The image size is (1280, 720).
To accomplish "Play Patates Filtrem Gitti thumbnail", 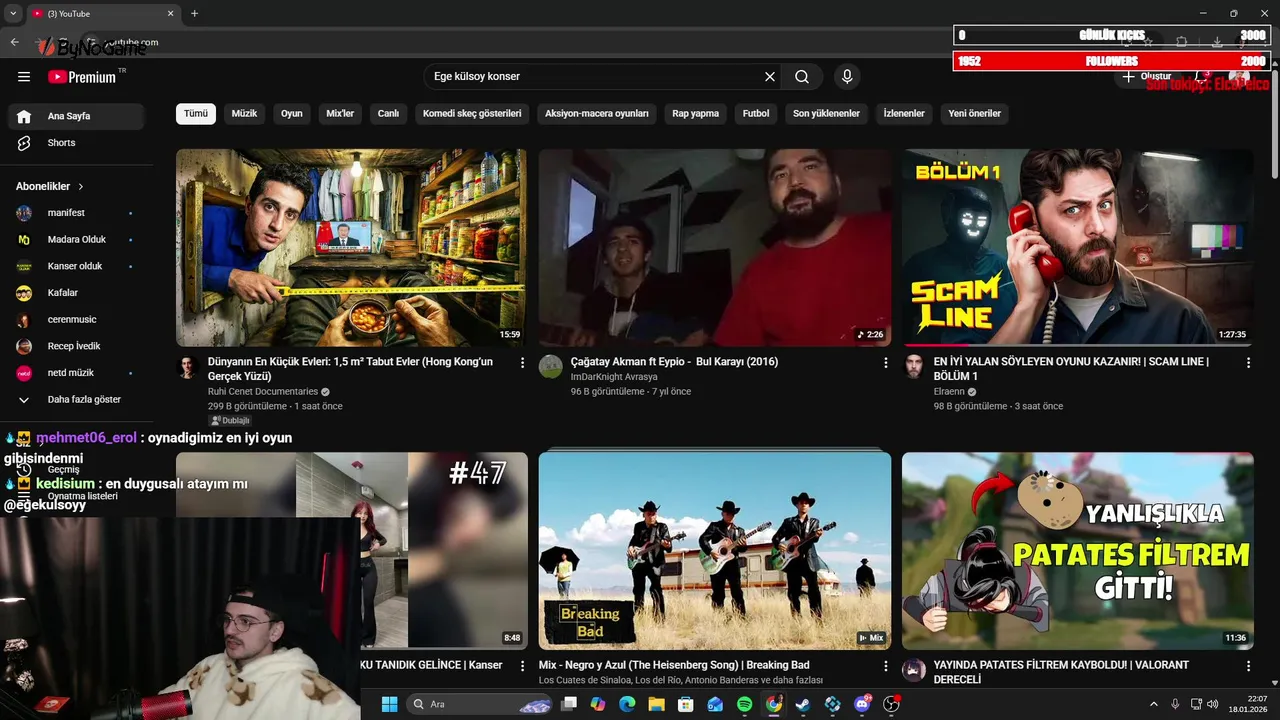I will click(1078, 551).
